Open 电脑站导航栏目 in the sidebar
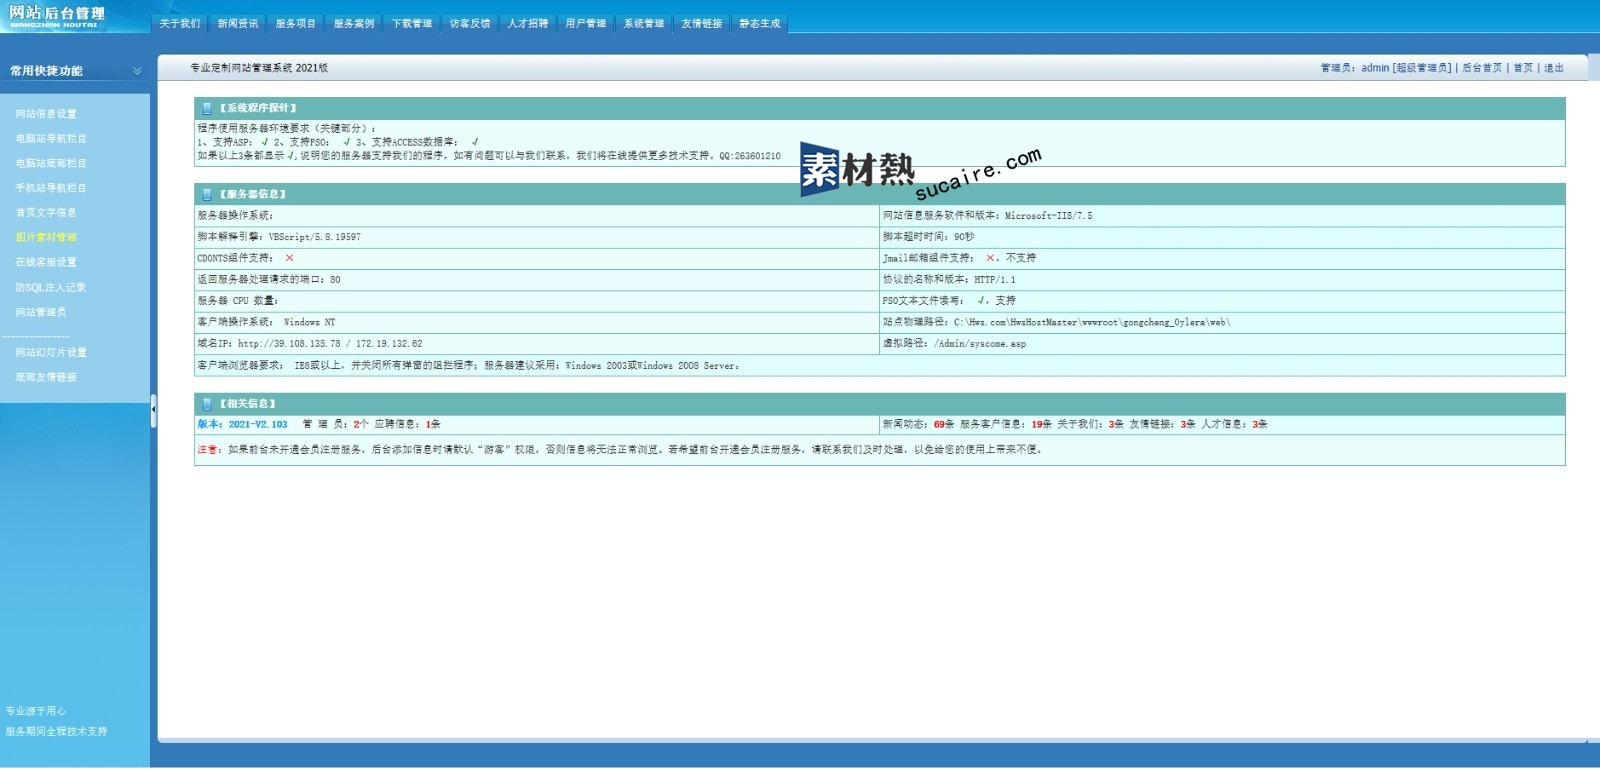Screen dimensions: 1600x770 pyautogui.click(x=51, y=139)
